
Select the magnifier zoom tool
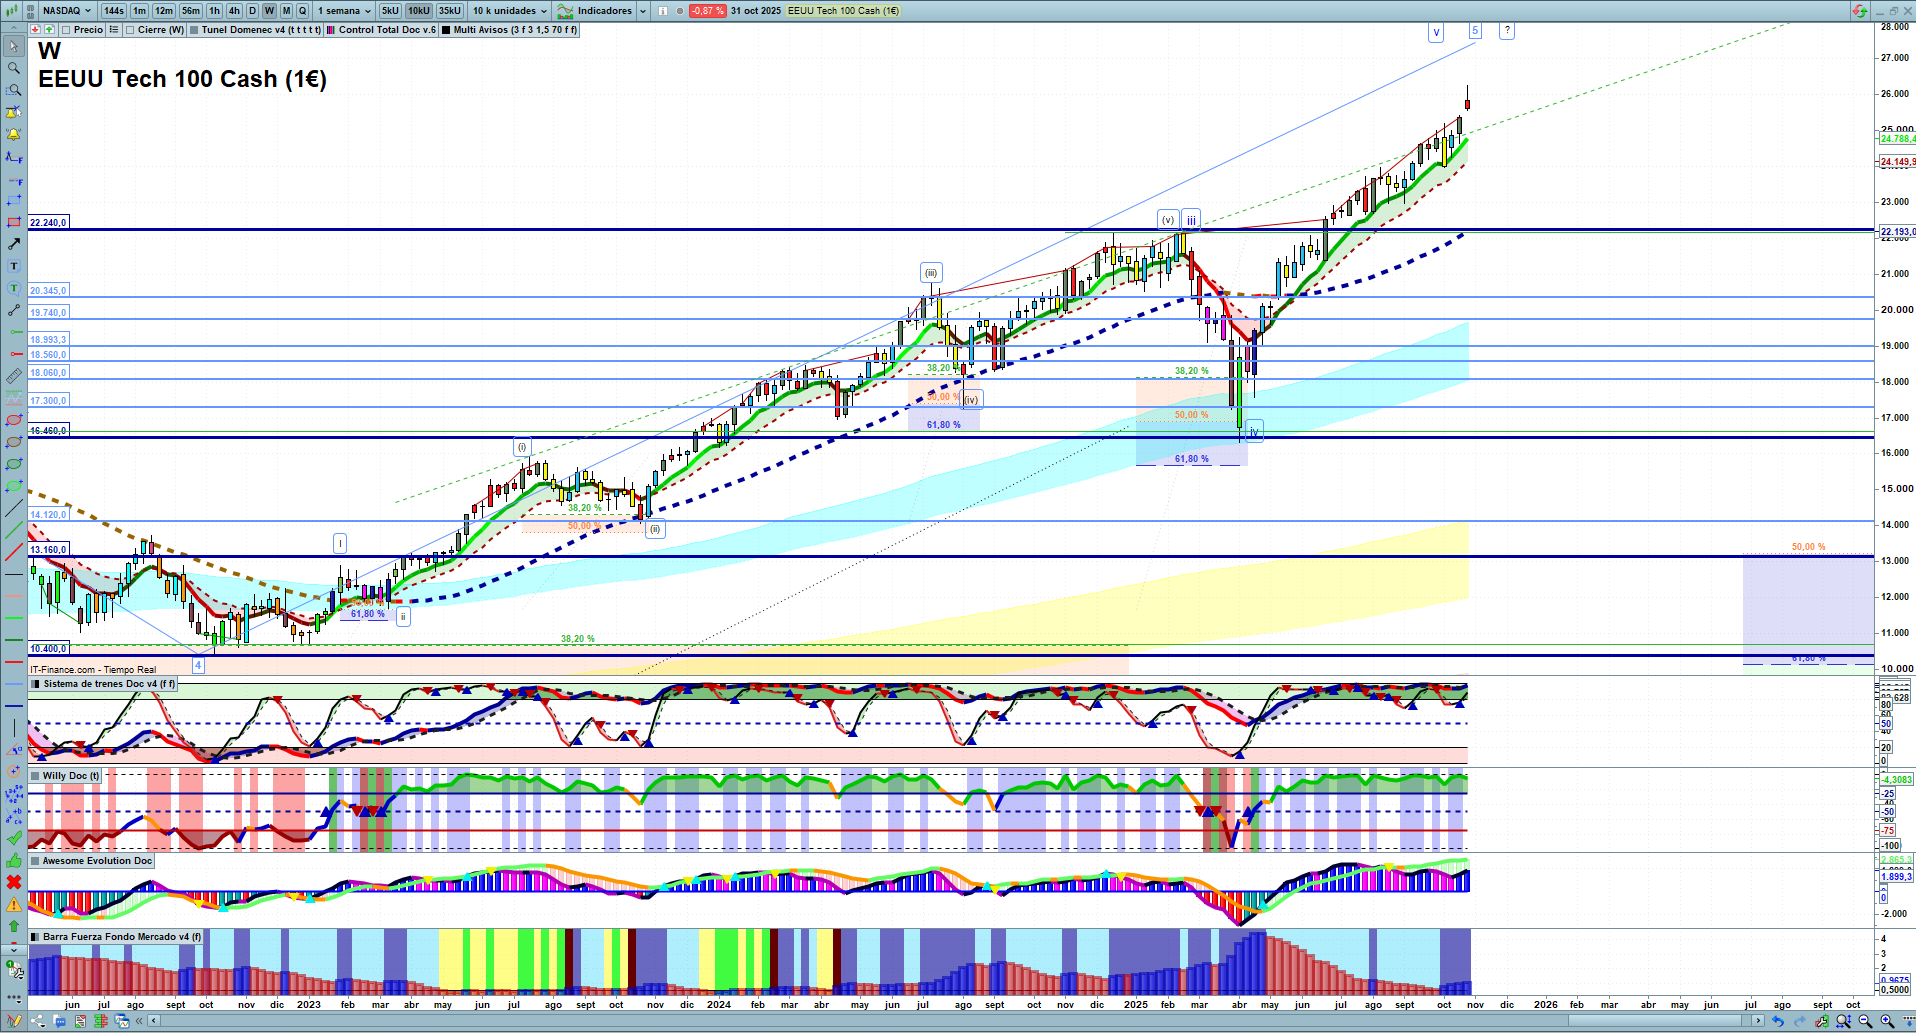14,68
